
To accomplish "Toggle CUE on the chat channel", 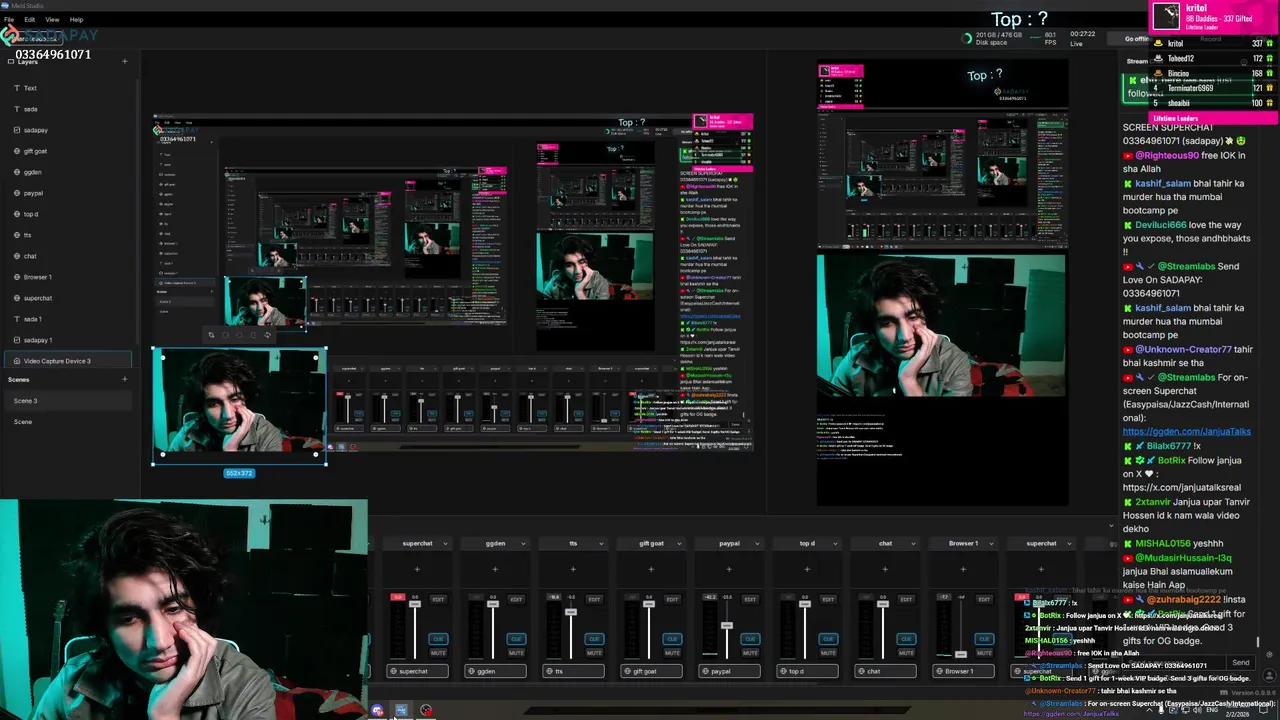I will [x=906, y=639].
